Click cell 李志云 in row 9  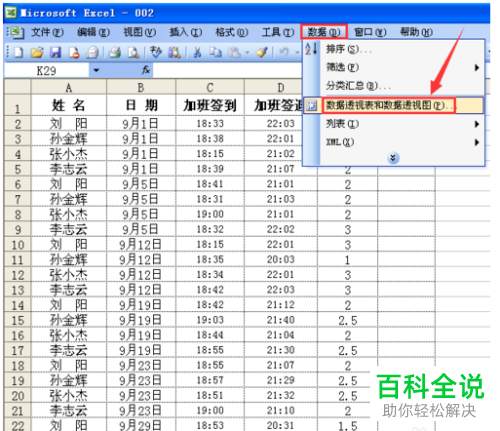[69, 230]
